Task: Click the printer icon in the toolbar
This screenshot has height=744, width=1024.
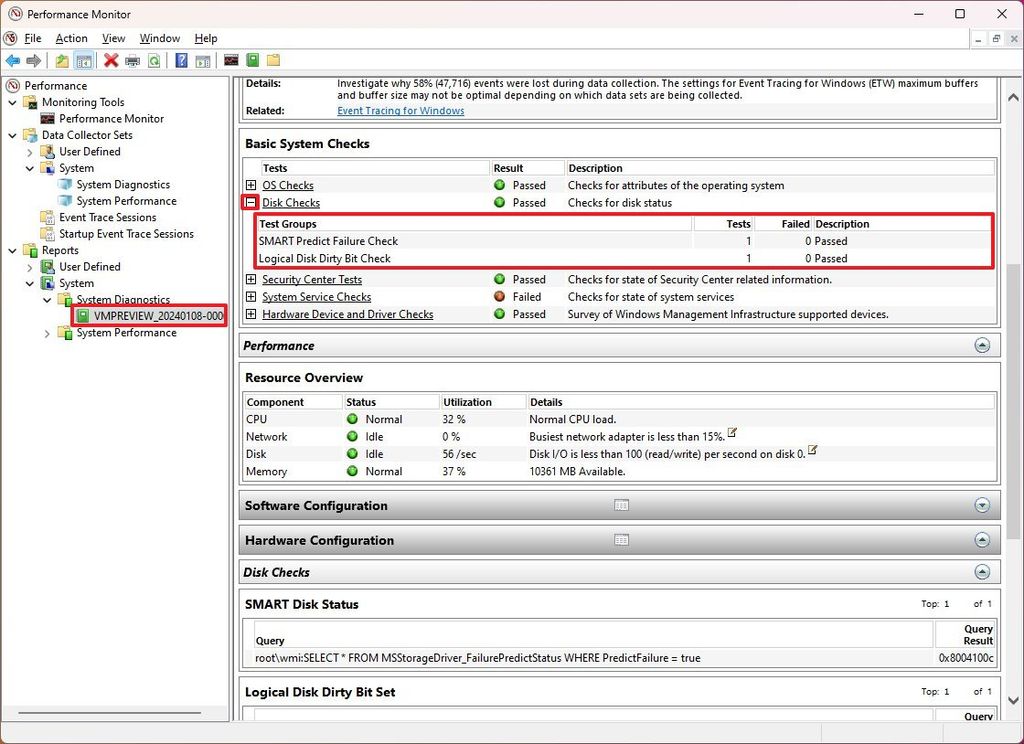Action: click(x=132, y=61)
